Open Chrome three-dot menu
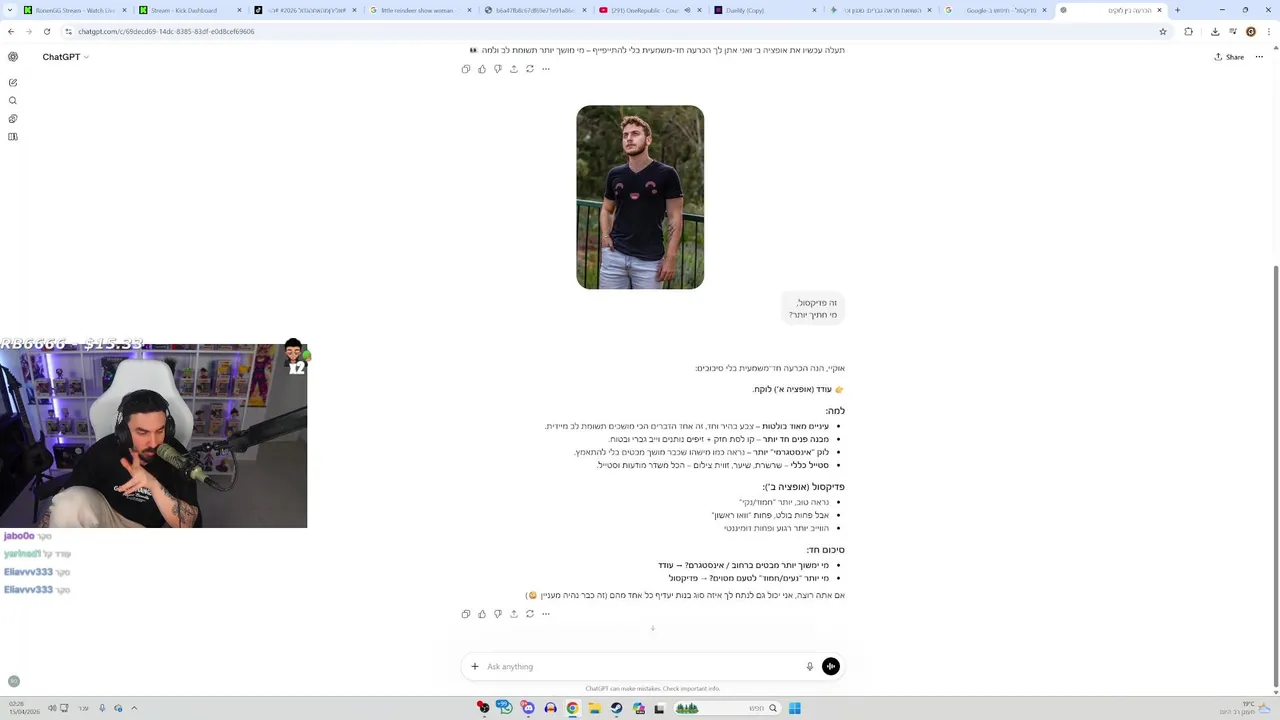The image size is (1280, 720). tap(1268, 31)
